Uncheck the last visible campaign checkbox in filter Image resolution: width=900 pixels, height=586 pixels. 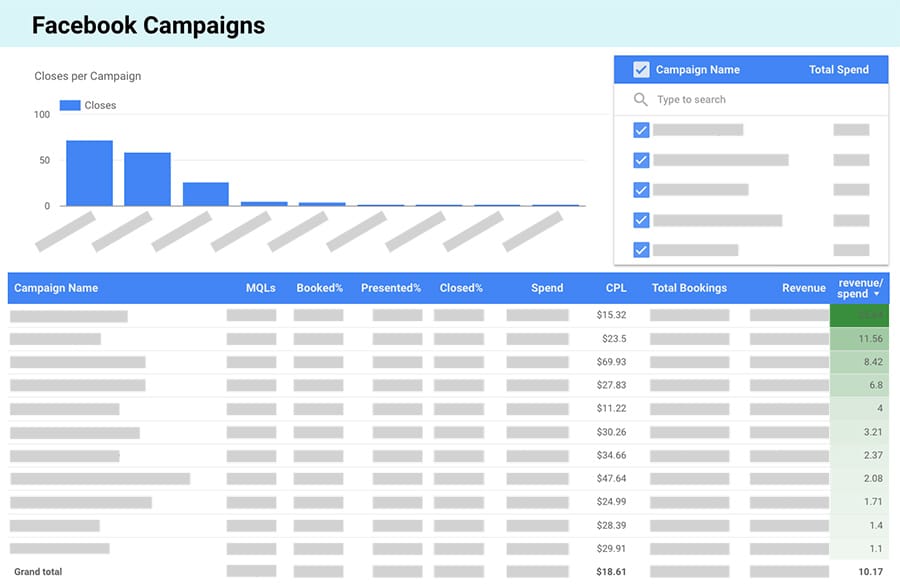pos(641,250)
